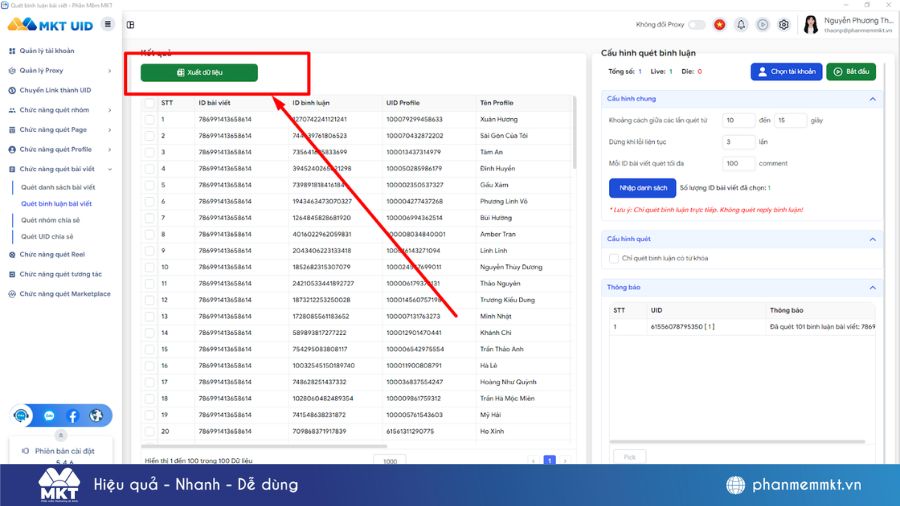Click the next page arrow in pagination
The width and height of the screenshot is (900, 506).
point(565,460)
